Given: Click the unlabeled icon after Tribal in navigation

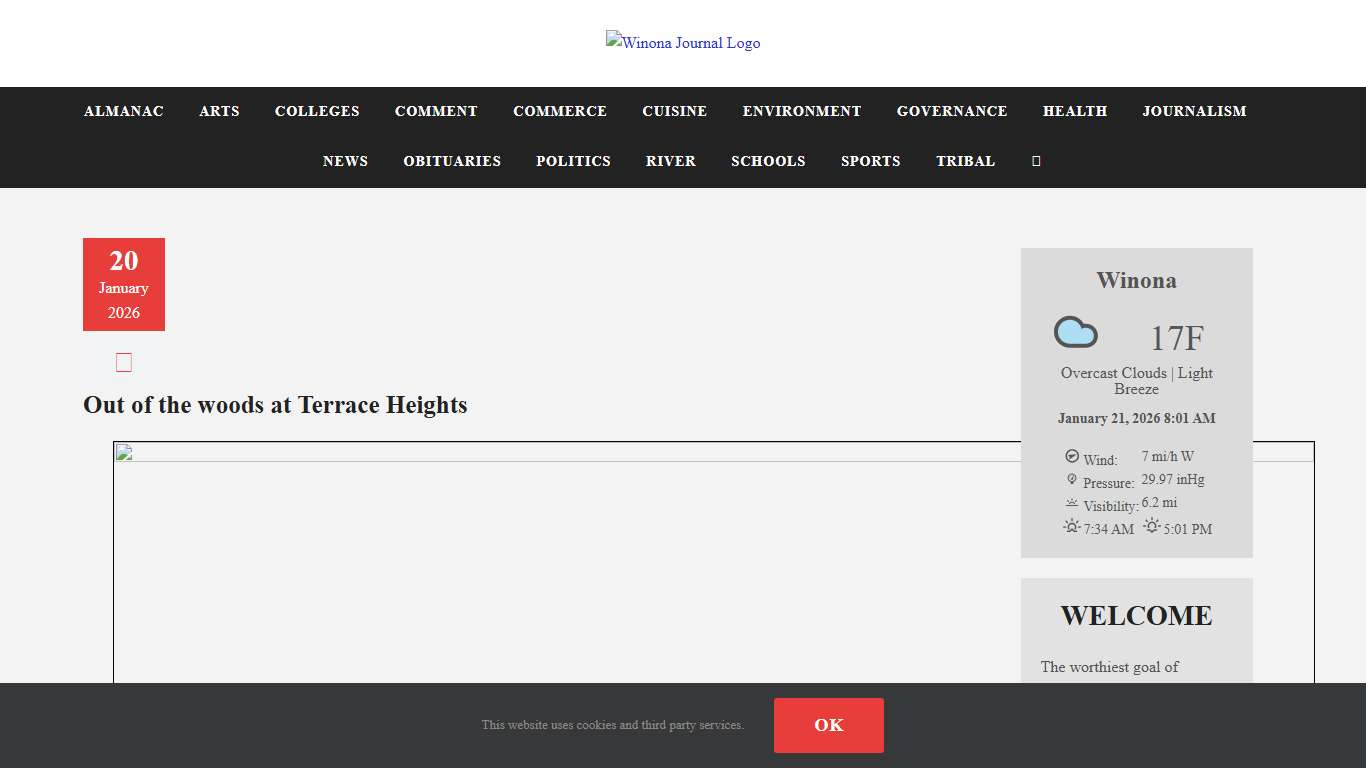Looking at the screenshot, I should point(1036,161).
